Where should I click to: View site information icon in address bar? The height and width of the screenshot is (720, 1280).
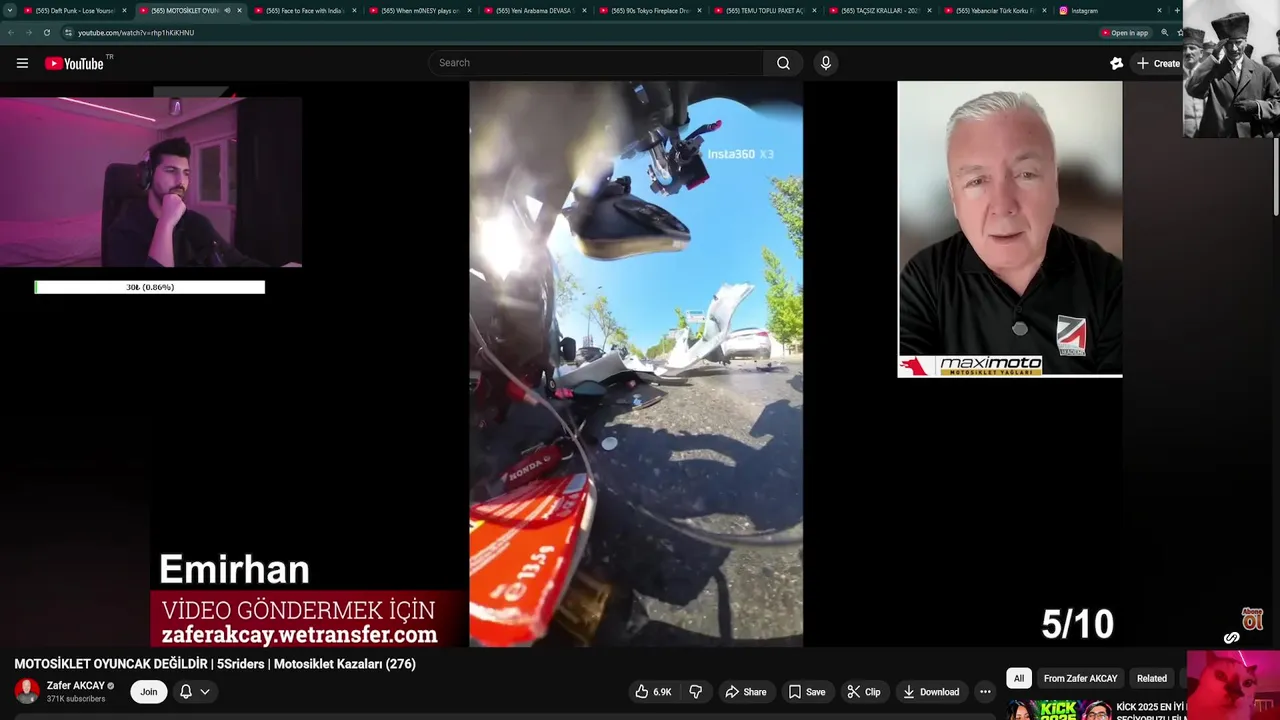pyautogui.click(x=68, y=32)
